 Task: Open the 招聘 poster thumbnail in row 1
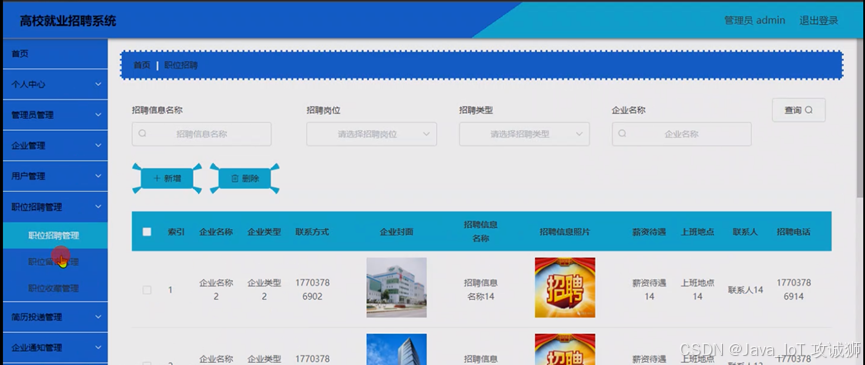tap(565, 287)
